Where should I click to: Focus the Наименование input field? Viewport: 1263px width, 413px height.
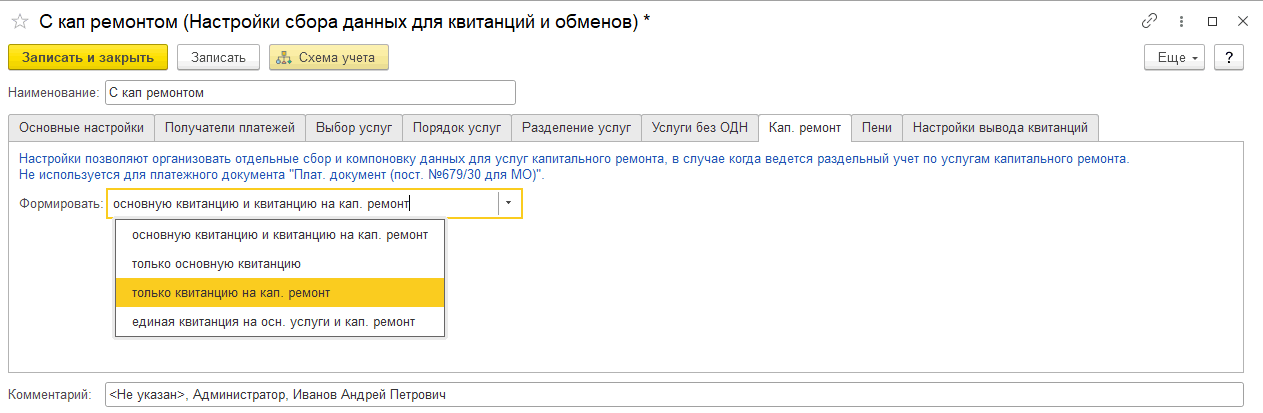point(310,93)
